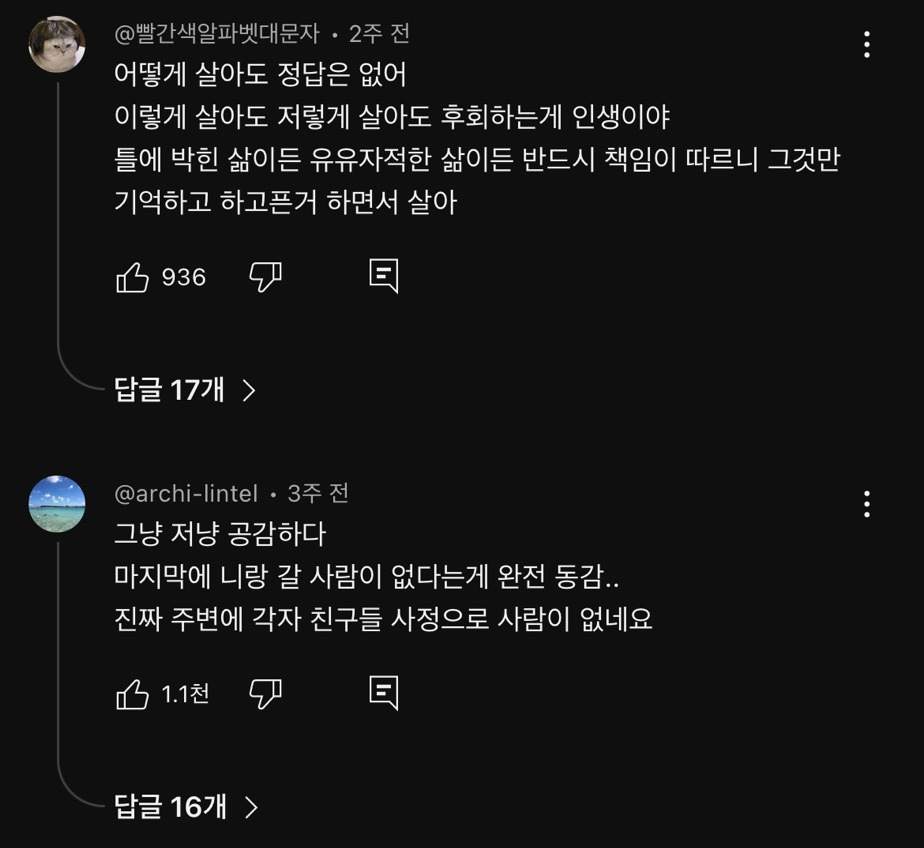Like the comment by archi-lintel
The image size is (924, 848).
[x=132, y=694]
